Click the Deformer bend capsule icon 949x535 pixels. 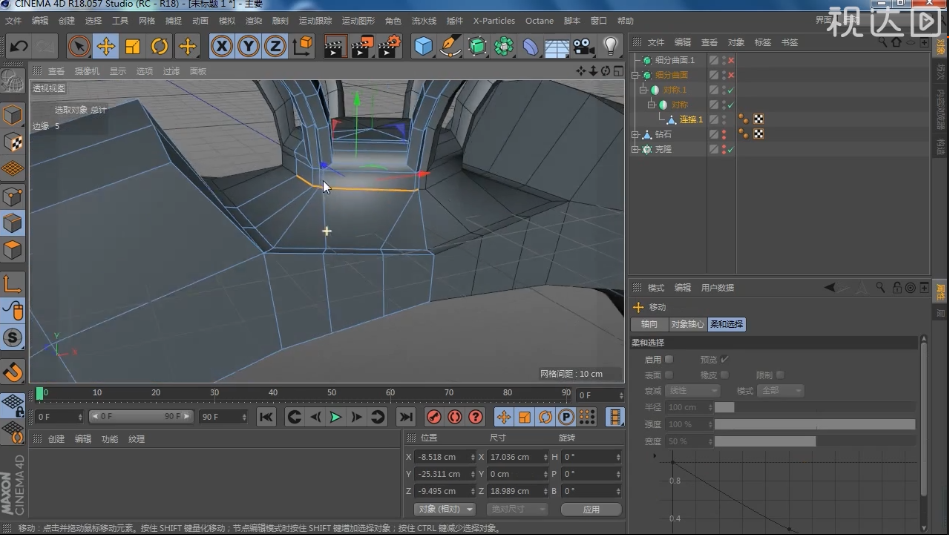click(530, 46)
